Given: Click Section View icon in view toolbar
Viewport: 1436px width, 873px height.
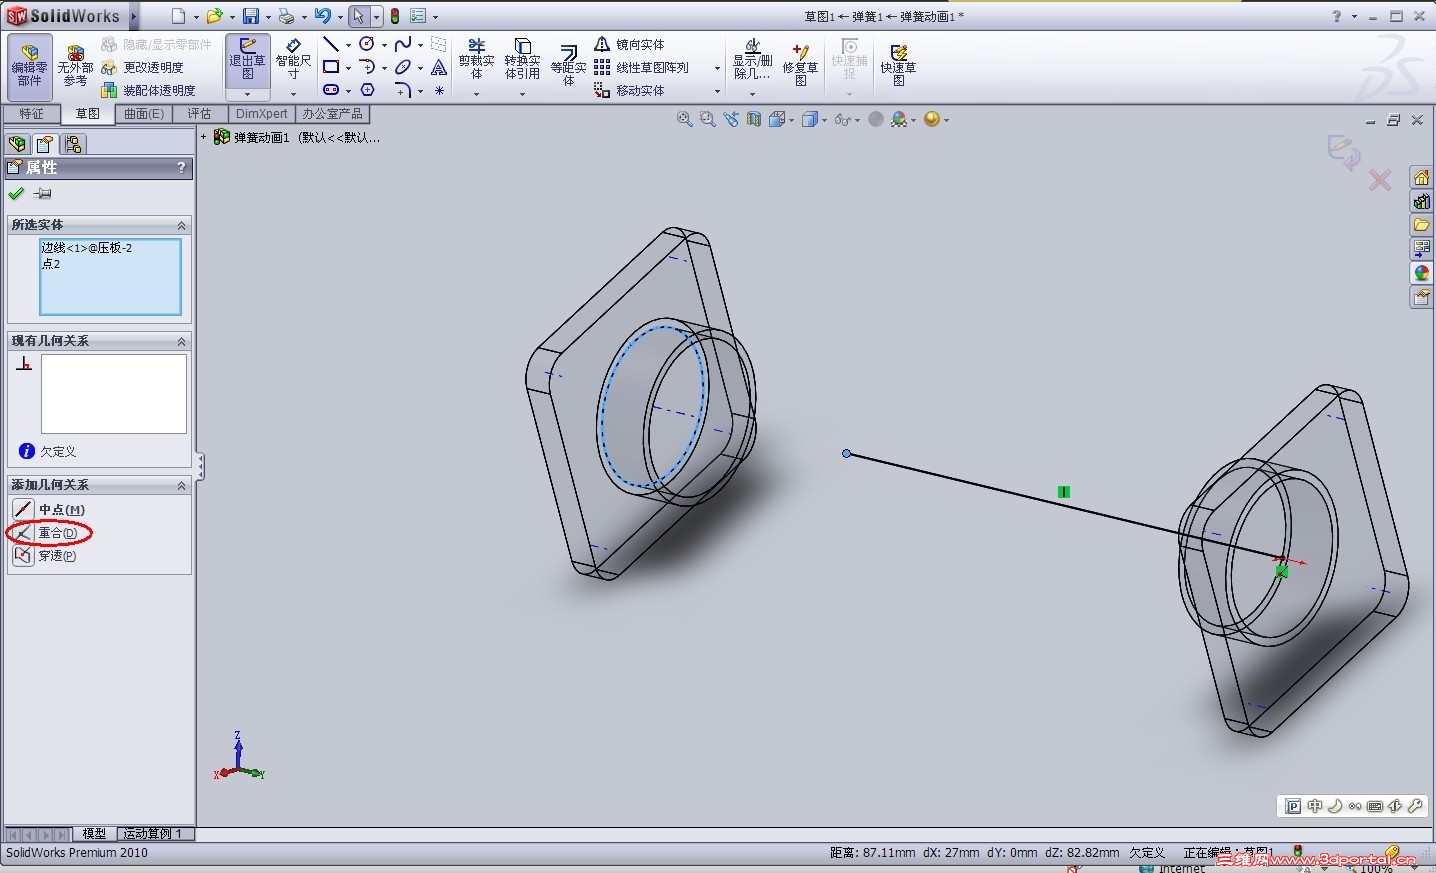Looking at the screenshot, I should 754,119.
